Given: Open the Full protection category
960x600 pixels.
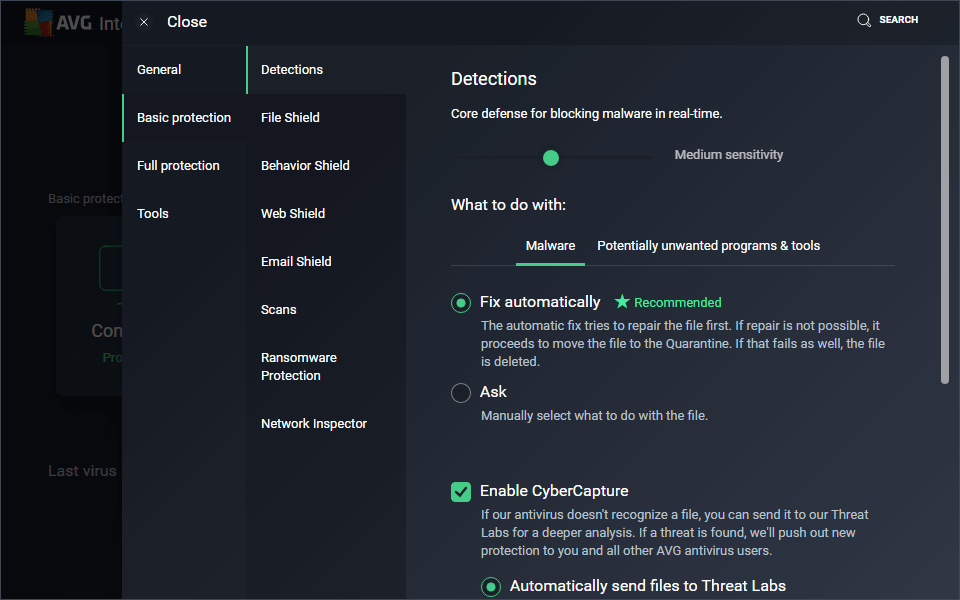Looking at the screenshot, I should click(178, 166).
